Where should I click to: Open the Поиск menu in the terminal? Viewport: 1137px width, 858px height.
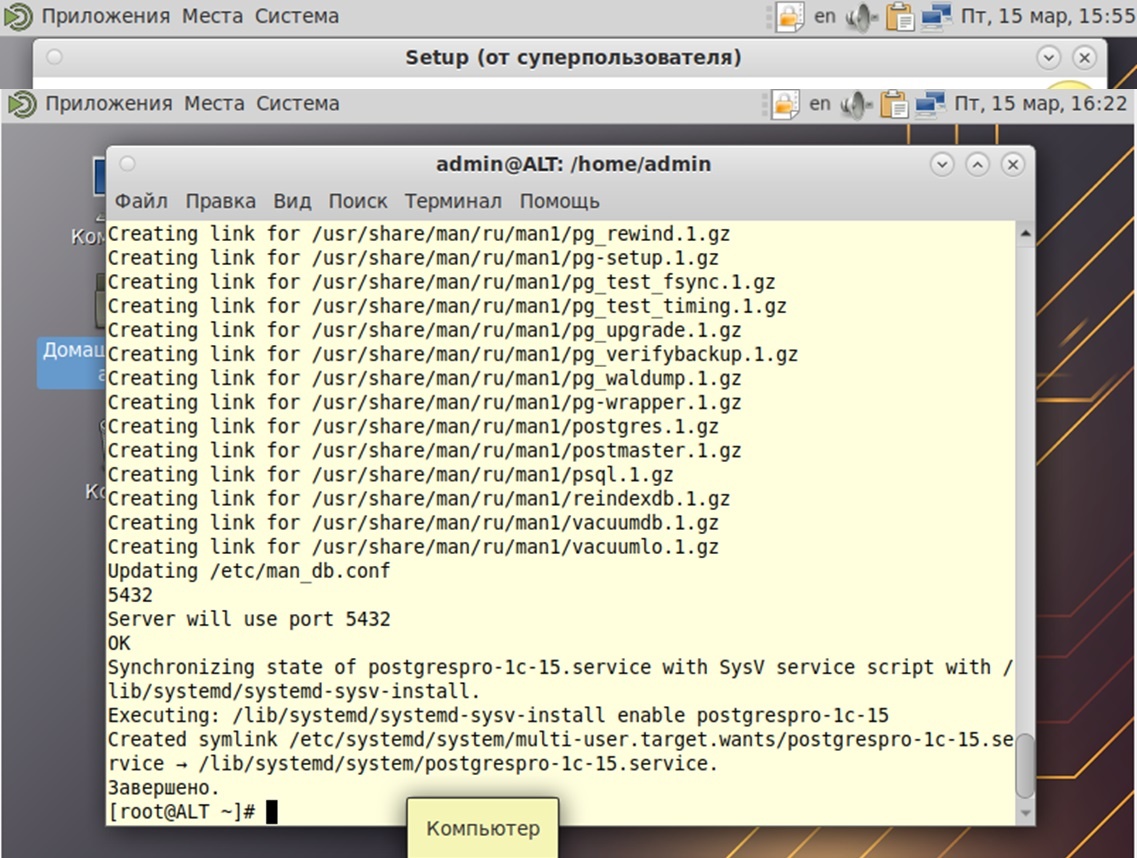pyautogui.click(x=357, y=201)
